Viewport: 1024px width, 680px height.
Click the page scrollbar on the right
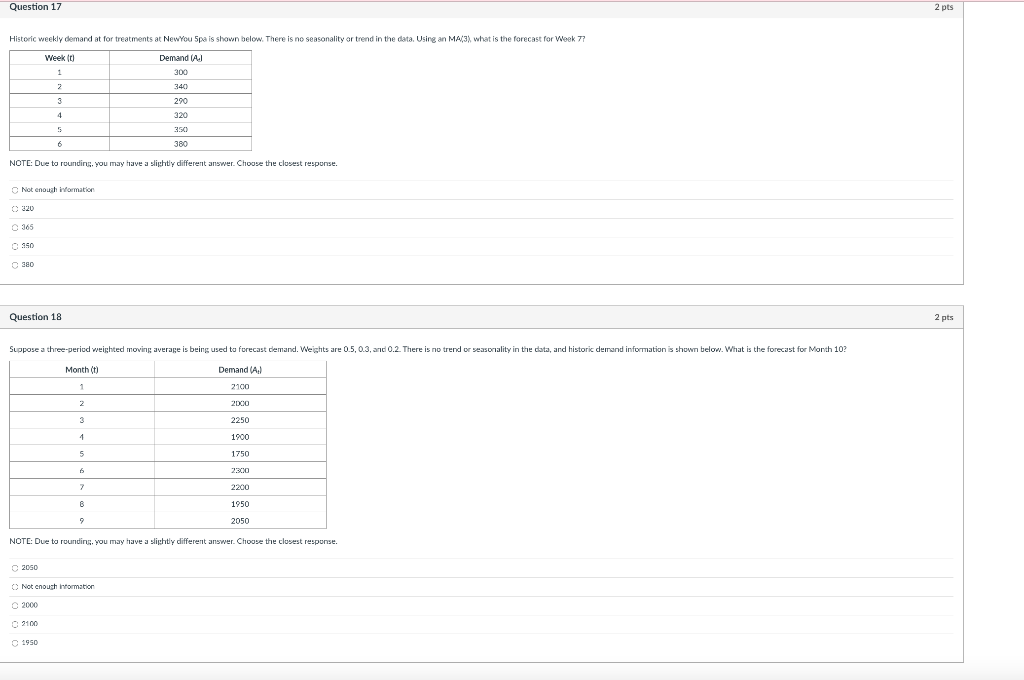1019,340
